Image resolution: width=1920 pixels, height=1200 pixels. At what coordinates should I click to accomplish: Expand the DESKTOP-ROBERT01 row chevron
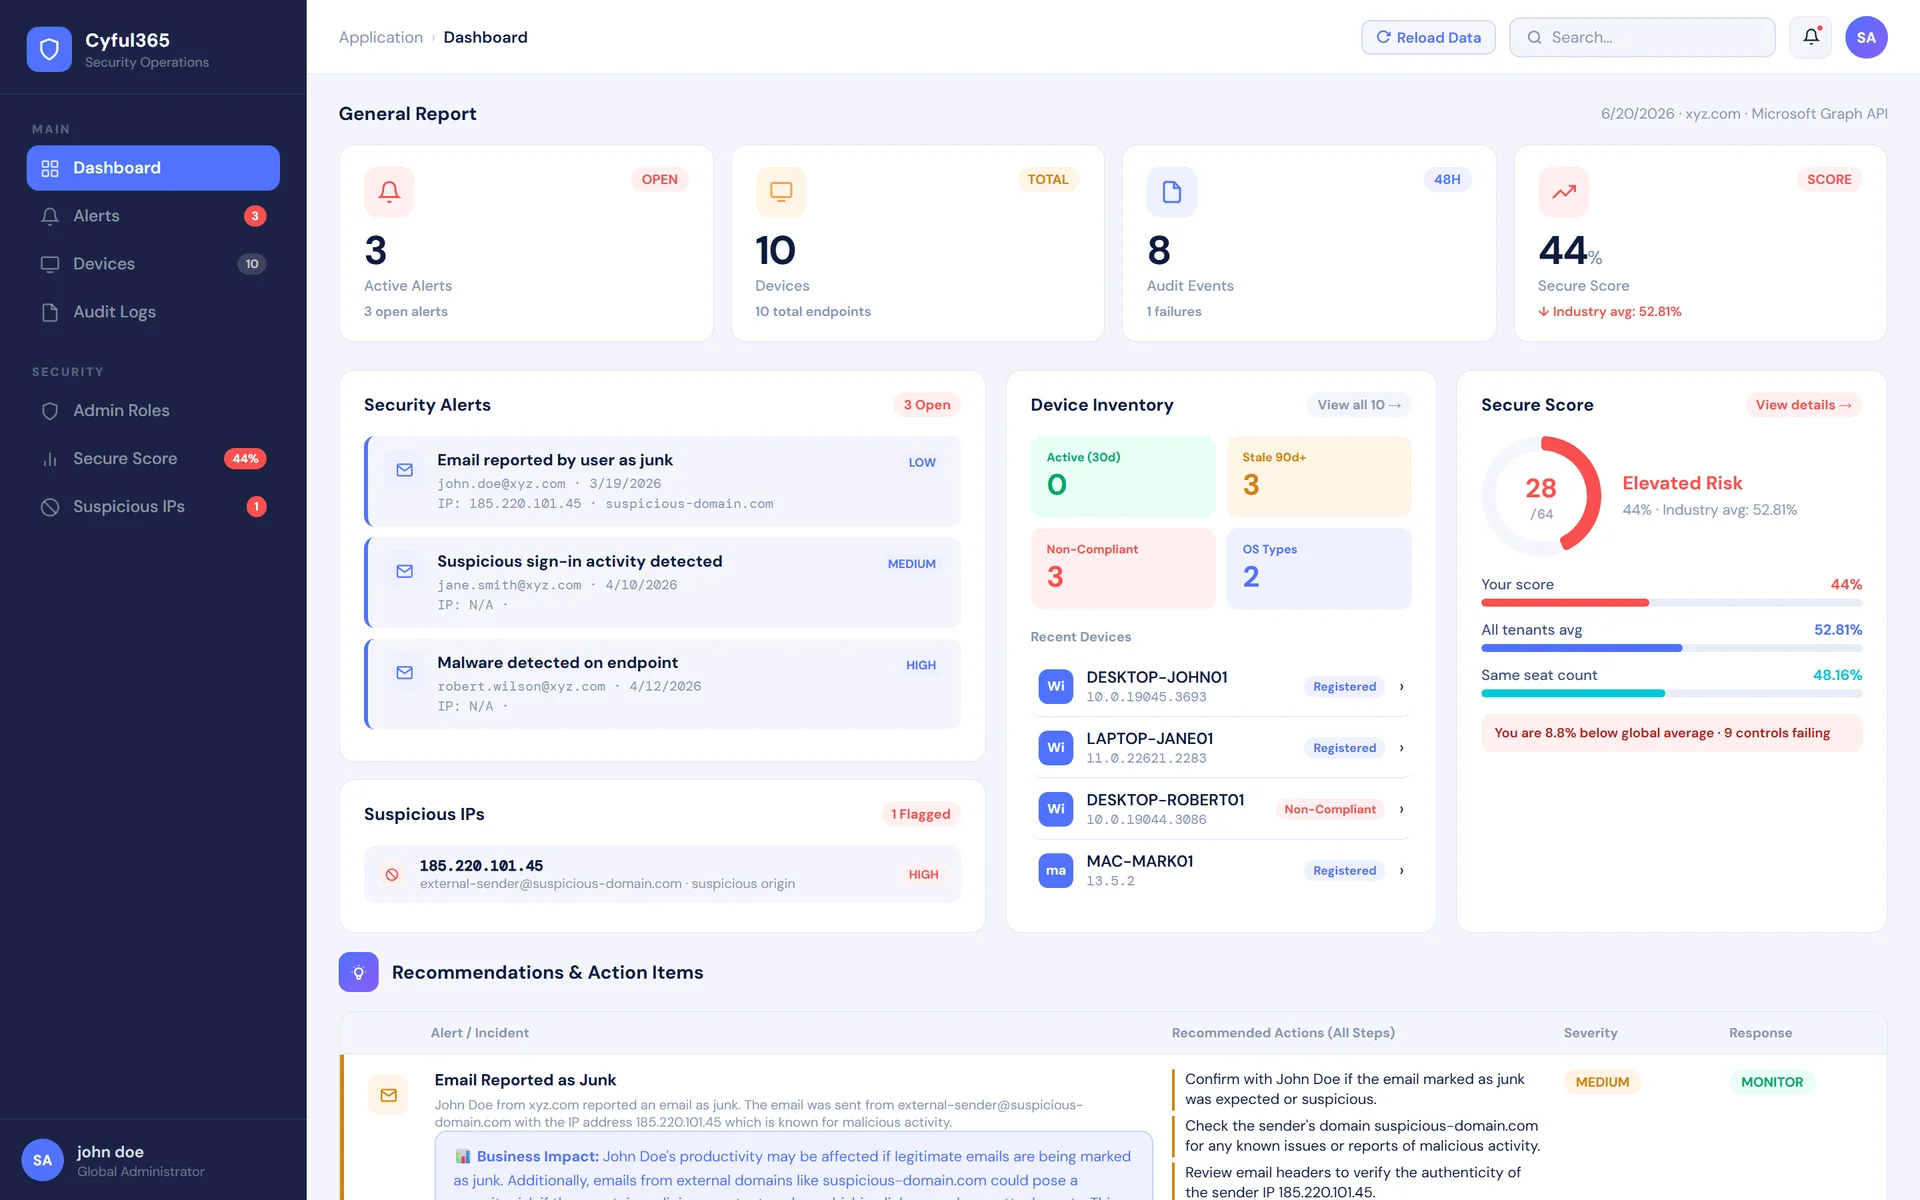1401,808
